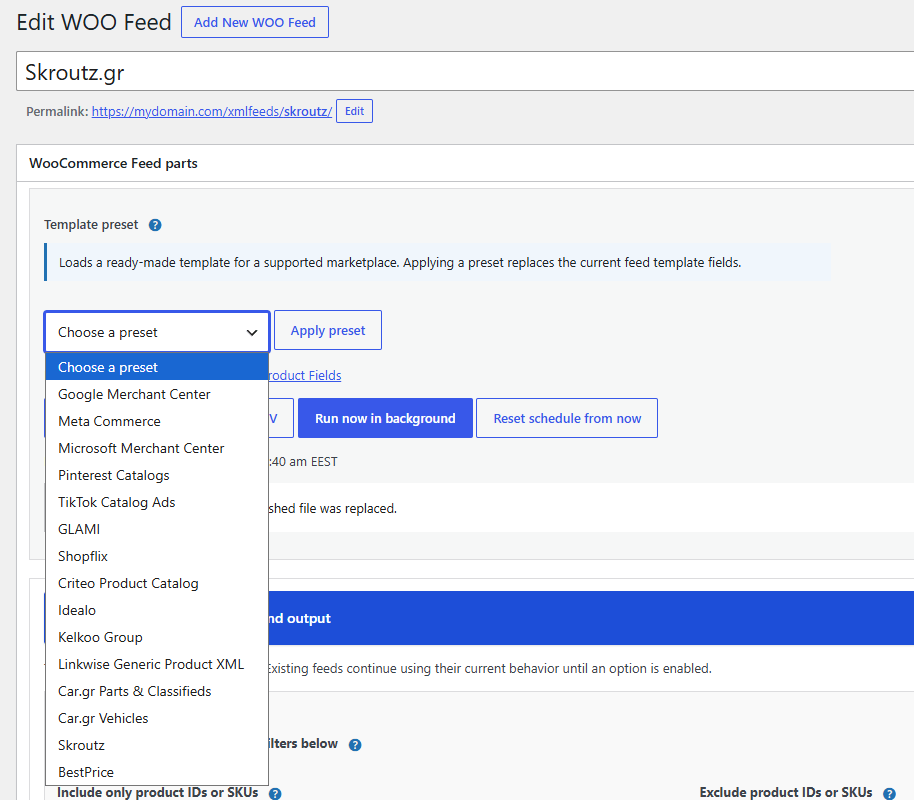Click Reset schedule from now button
Image resolution: width=914 pixels, height=800 pixels.
click(x=567, y=418)
